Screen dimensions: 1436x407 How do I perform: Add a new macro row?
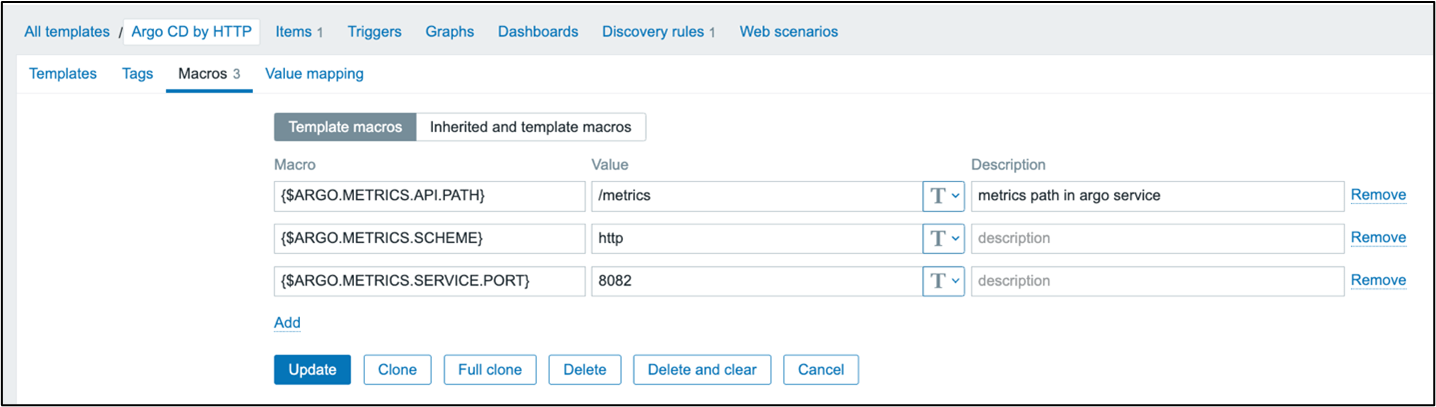coord(287,322)
